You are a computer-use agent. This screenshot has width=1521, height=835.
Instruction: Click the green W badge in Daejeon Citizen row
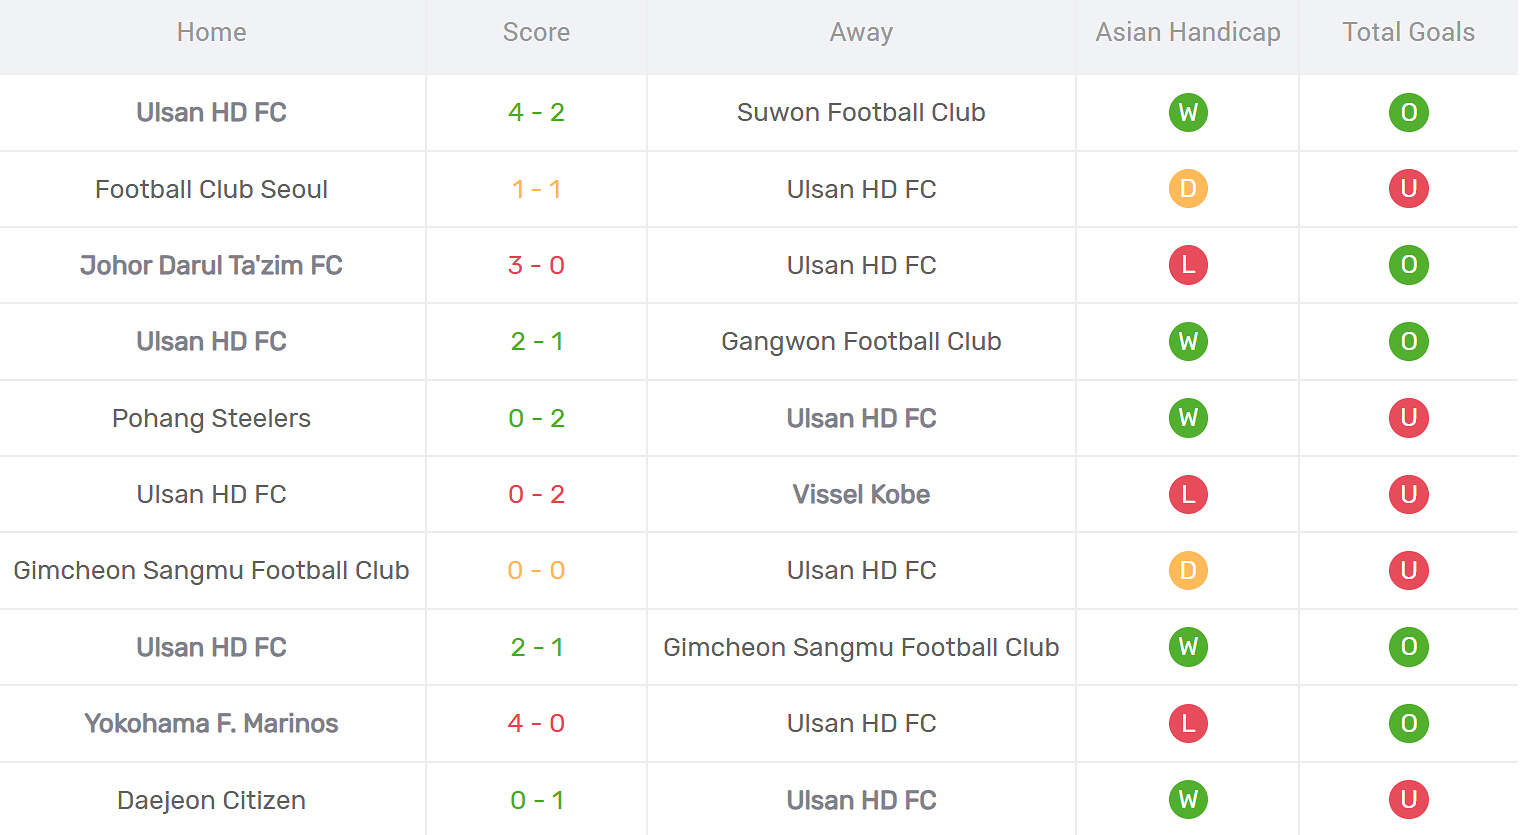click(x=1188, y=799)
